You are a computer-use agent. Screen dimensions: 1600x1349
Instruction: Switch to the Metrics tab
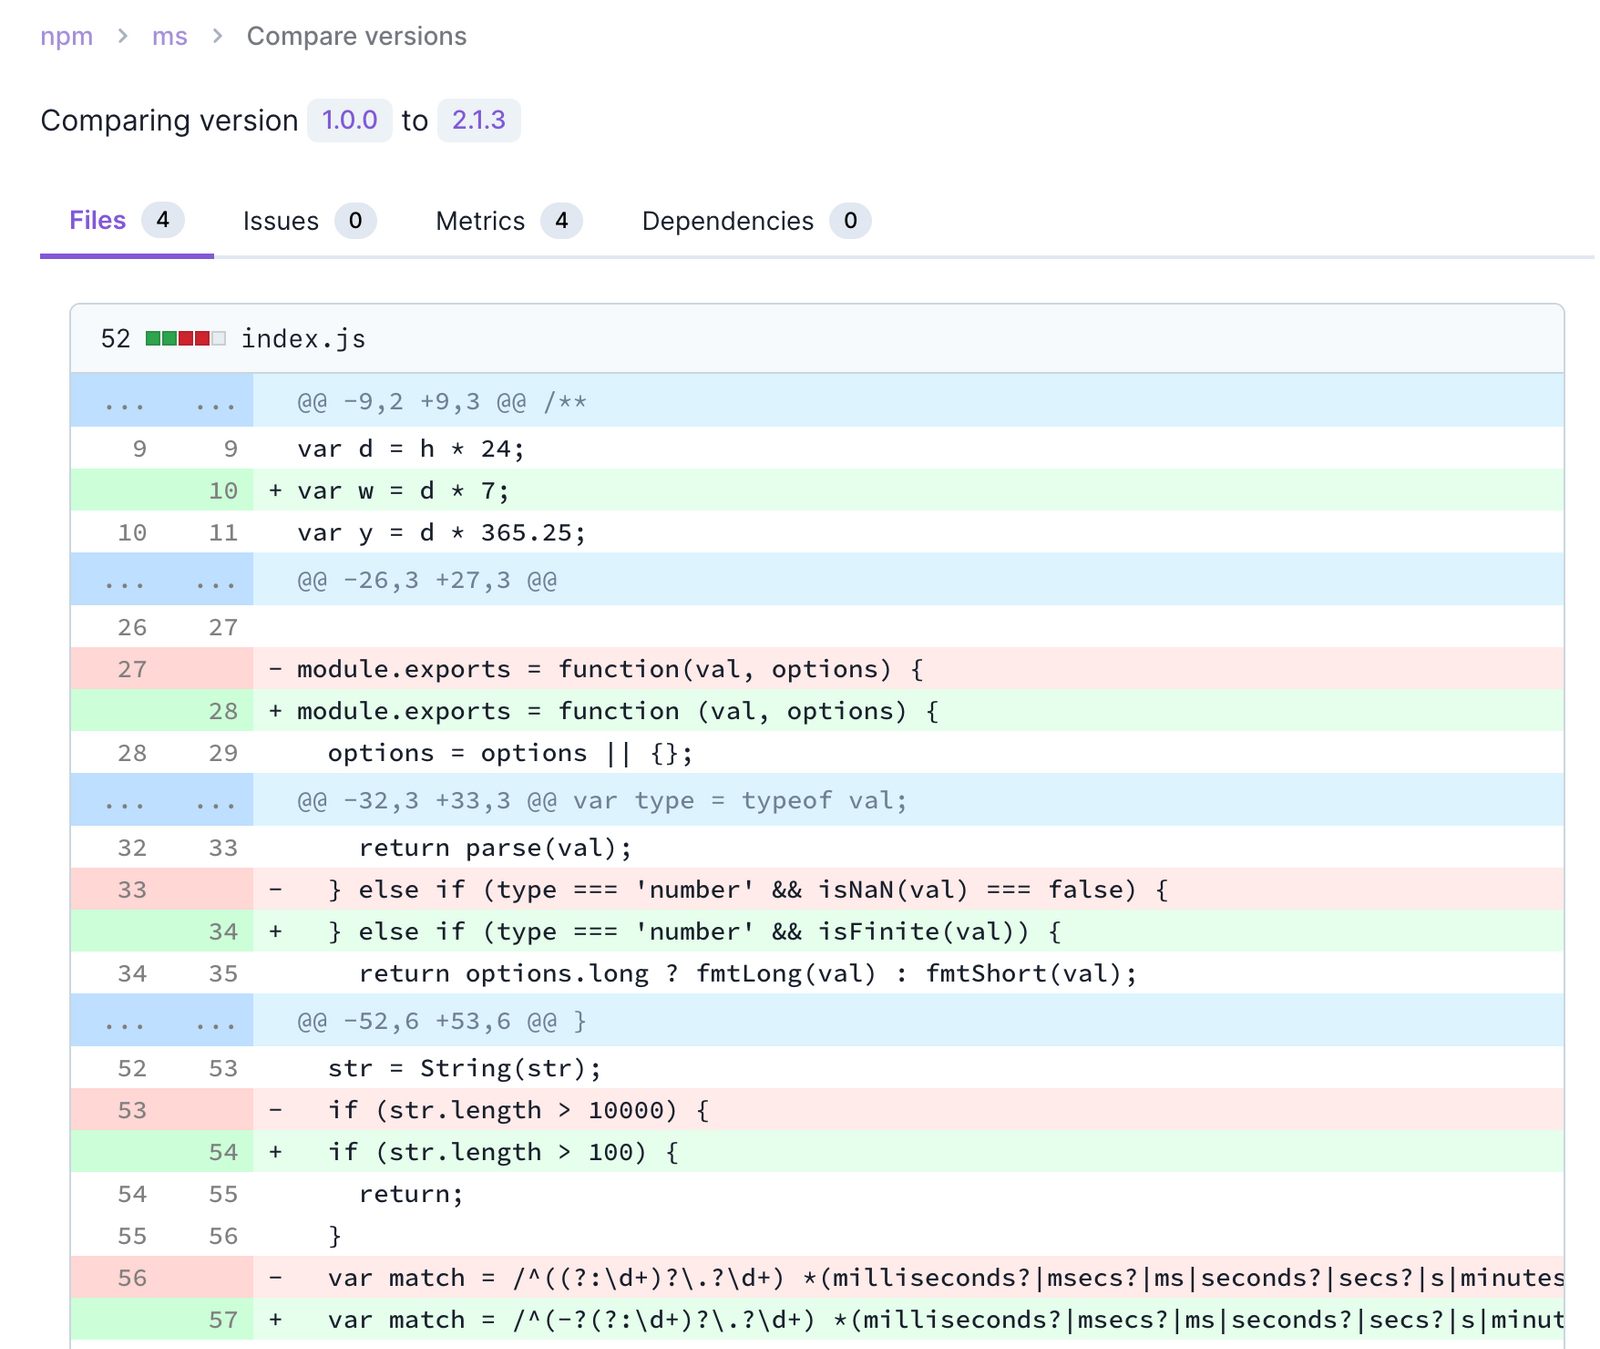coord(509,221)
